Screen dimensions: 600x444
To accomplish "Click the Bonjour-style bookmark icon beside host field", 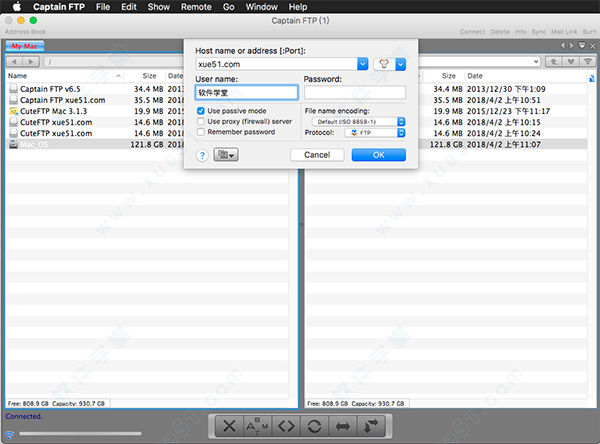I will point(384,64).
